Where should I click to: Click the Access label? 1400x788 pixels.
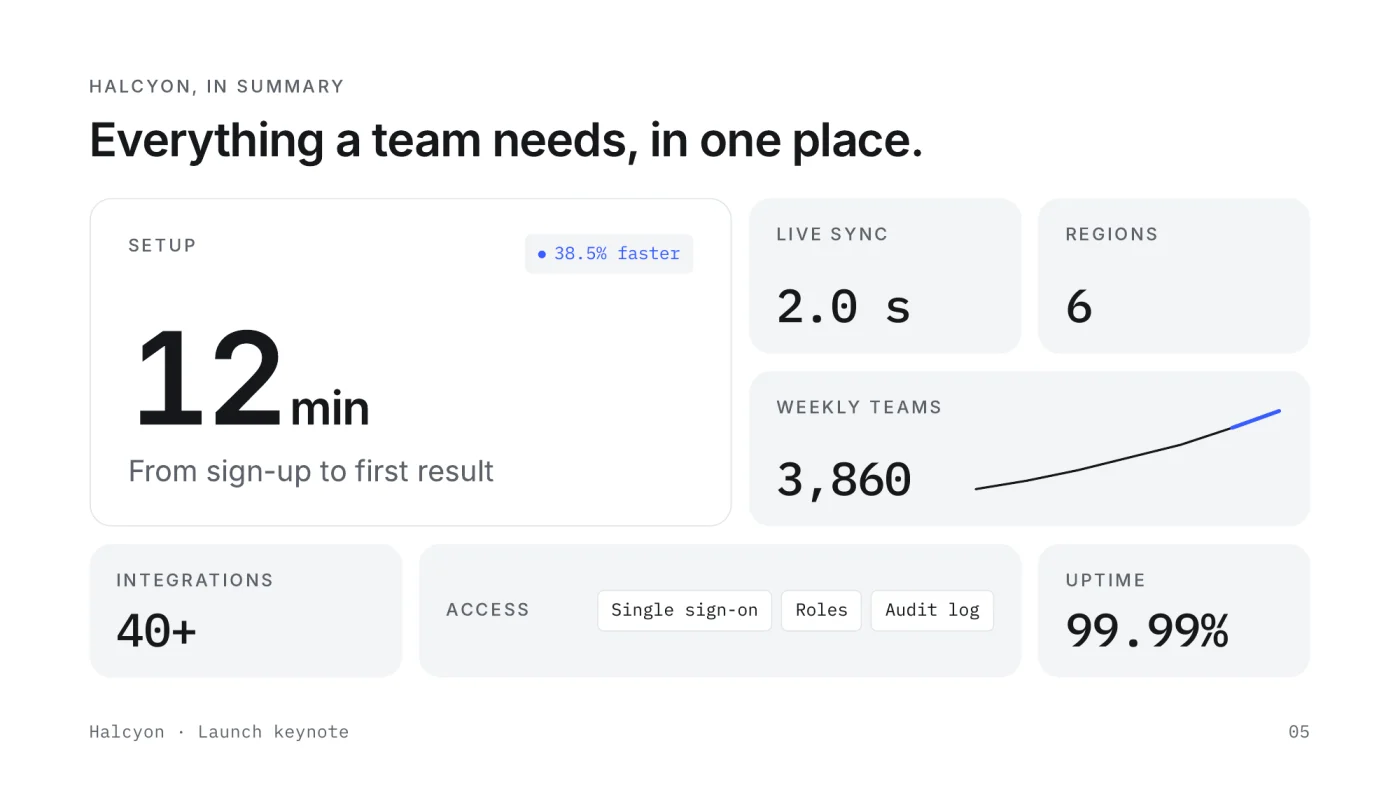[x=488, y=610]
